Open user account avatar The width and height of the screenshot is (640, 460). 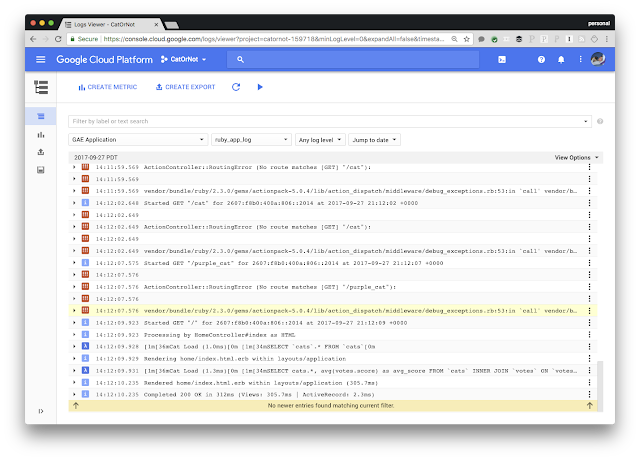598,60
